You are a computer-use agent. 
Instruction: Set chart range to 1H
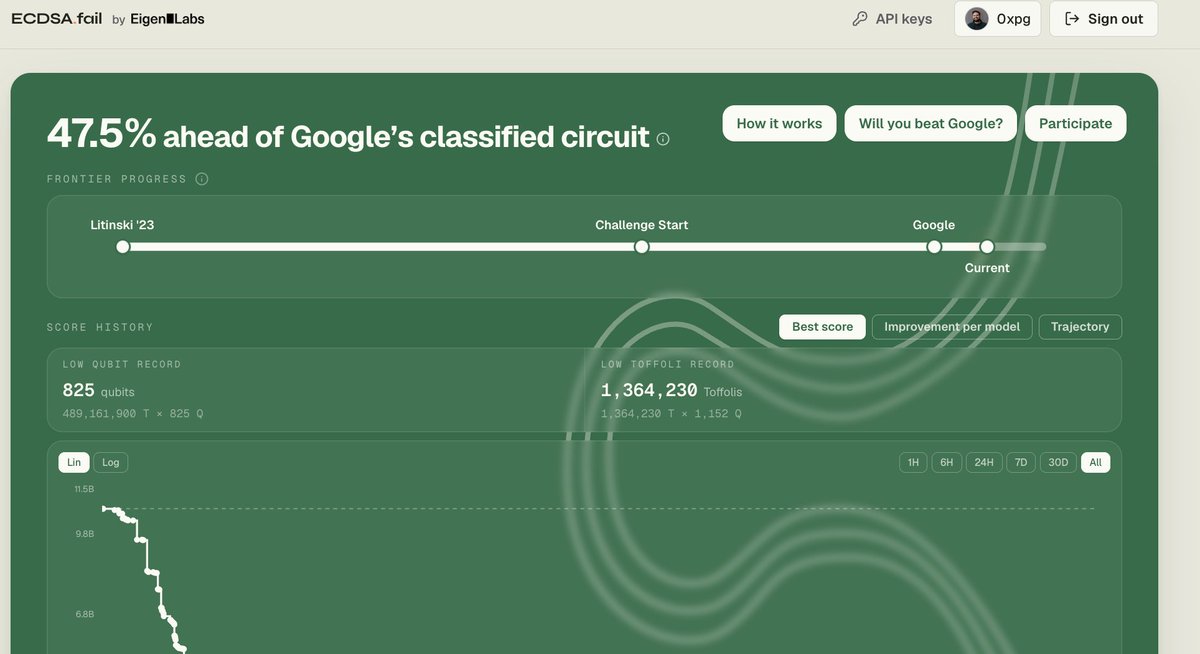(x=913, y=462)
